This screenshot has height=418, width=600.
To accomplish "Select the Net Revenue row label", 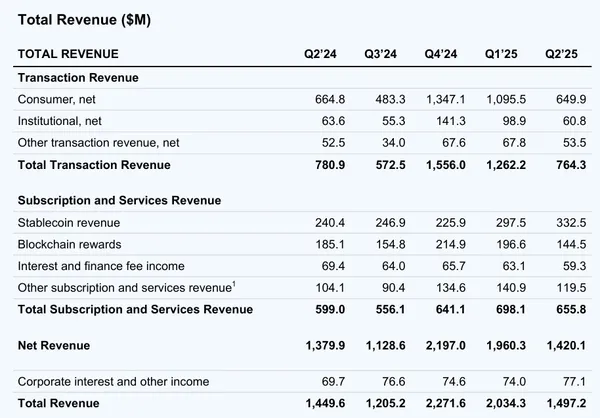I will pos(54,346).
